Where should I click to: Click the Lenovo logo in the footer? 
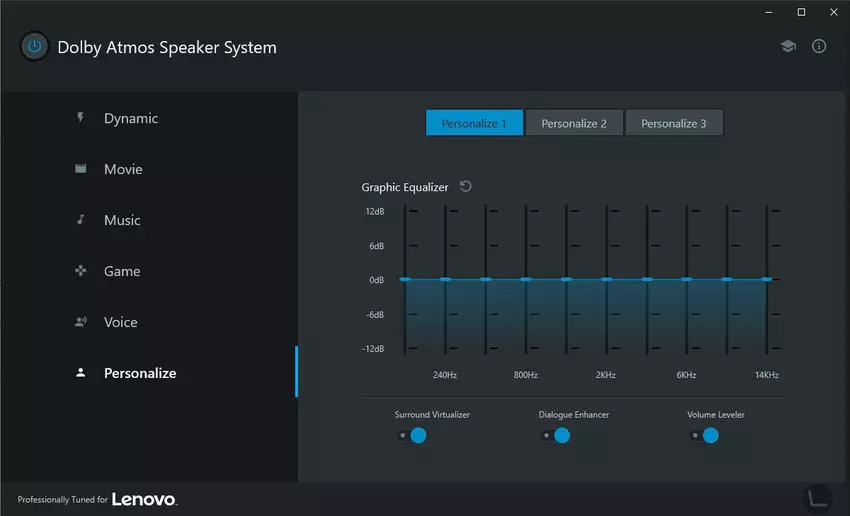(144, 499)
